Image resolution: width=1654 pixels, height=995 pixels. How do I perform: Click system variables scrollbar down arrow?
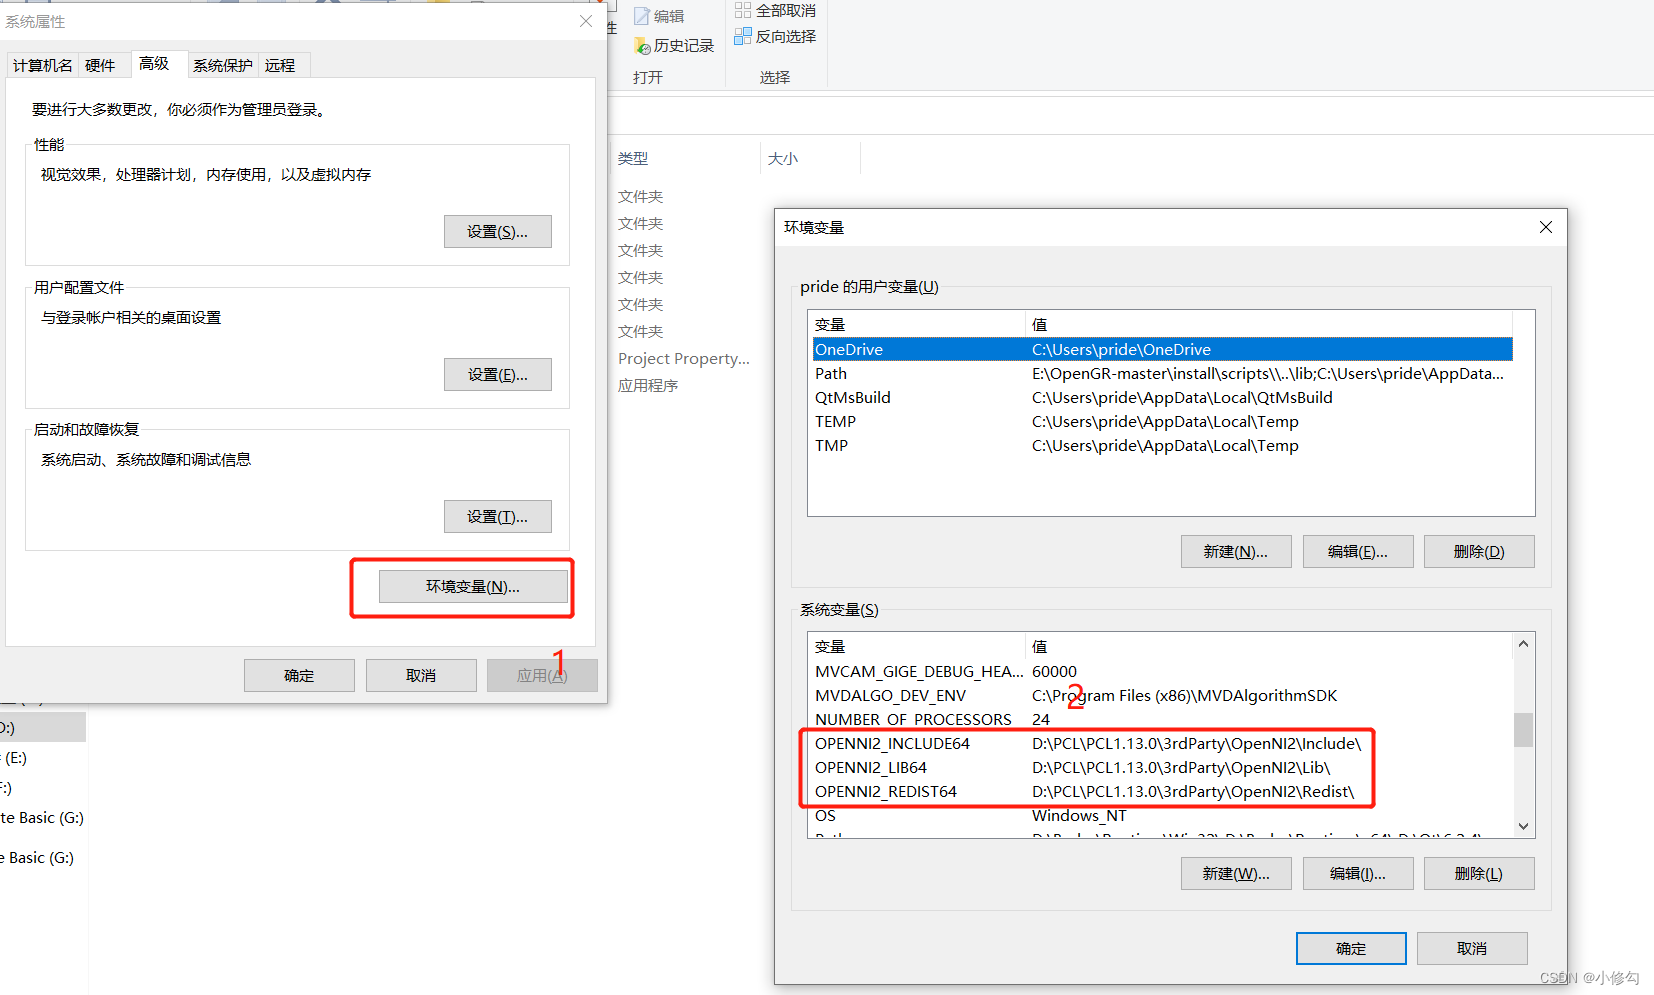point(1523,826)
